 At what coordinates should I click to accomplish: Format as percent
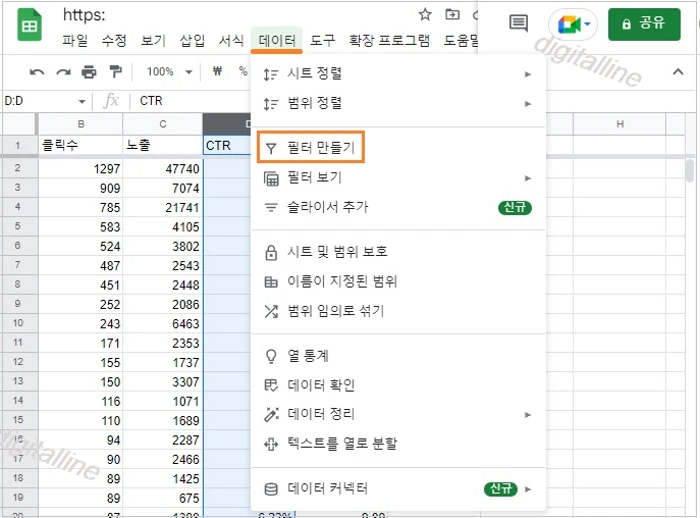(242, 71)
